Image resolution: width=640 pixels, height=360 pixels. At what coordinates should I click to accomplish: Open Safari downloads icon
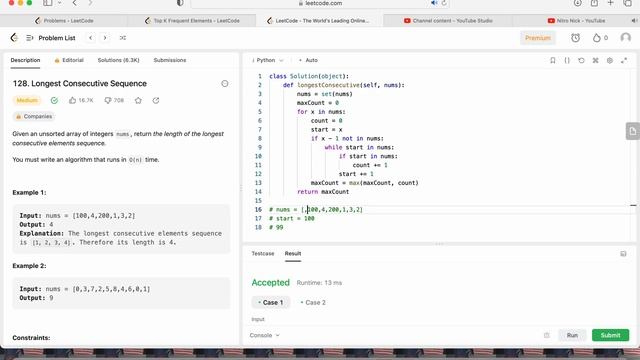[577, 3]
